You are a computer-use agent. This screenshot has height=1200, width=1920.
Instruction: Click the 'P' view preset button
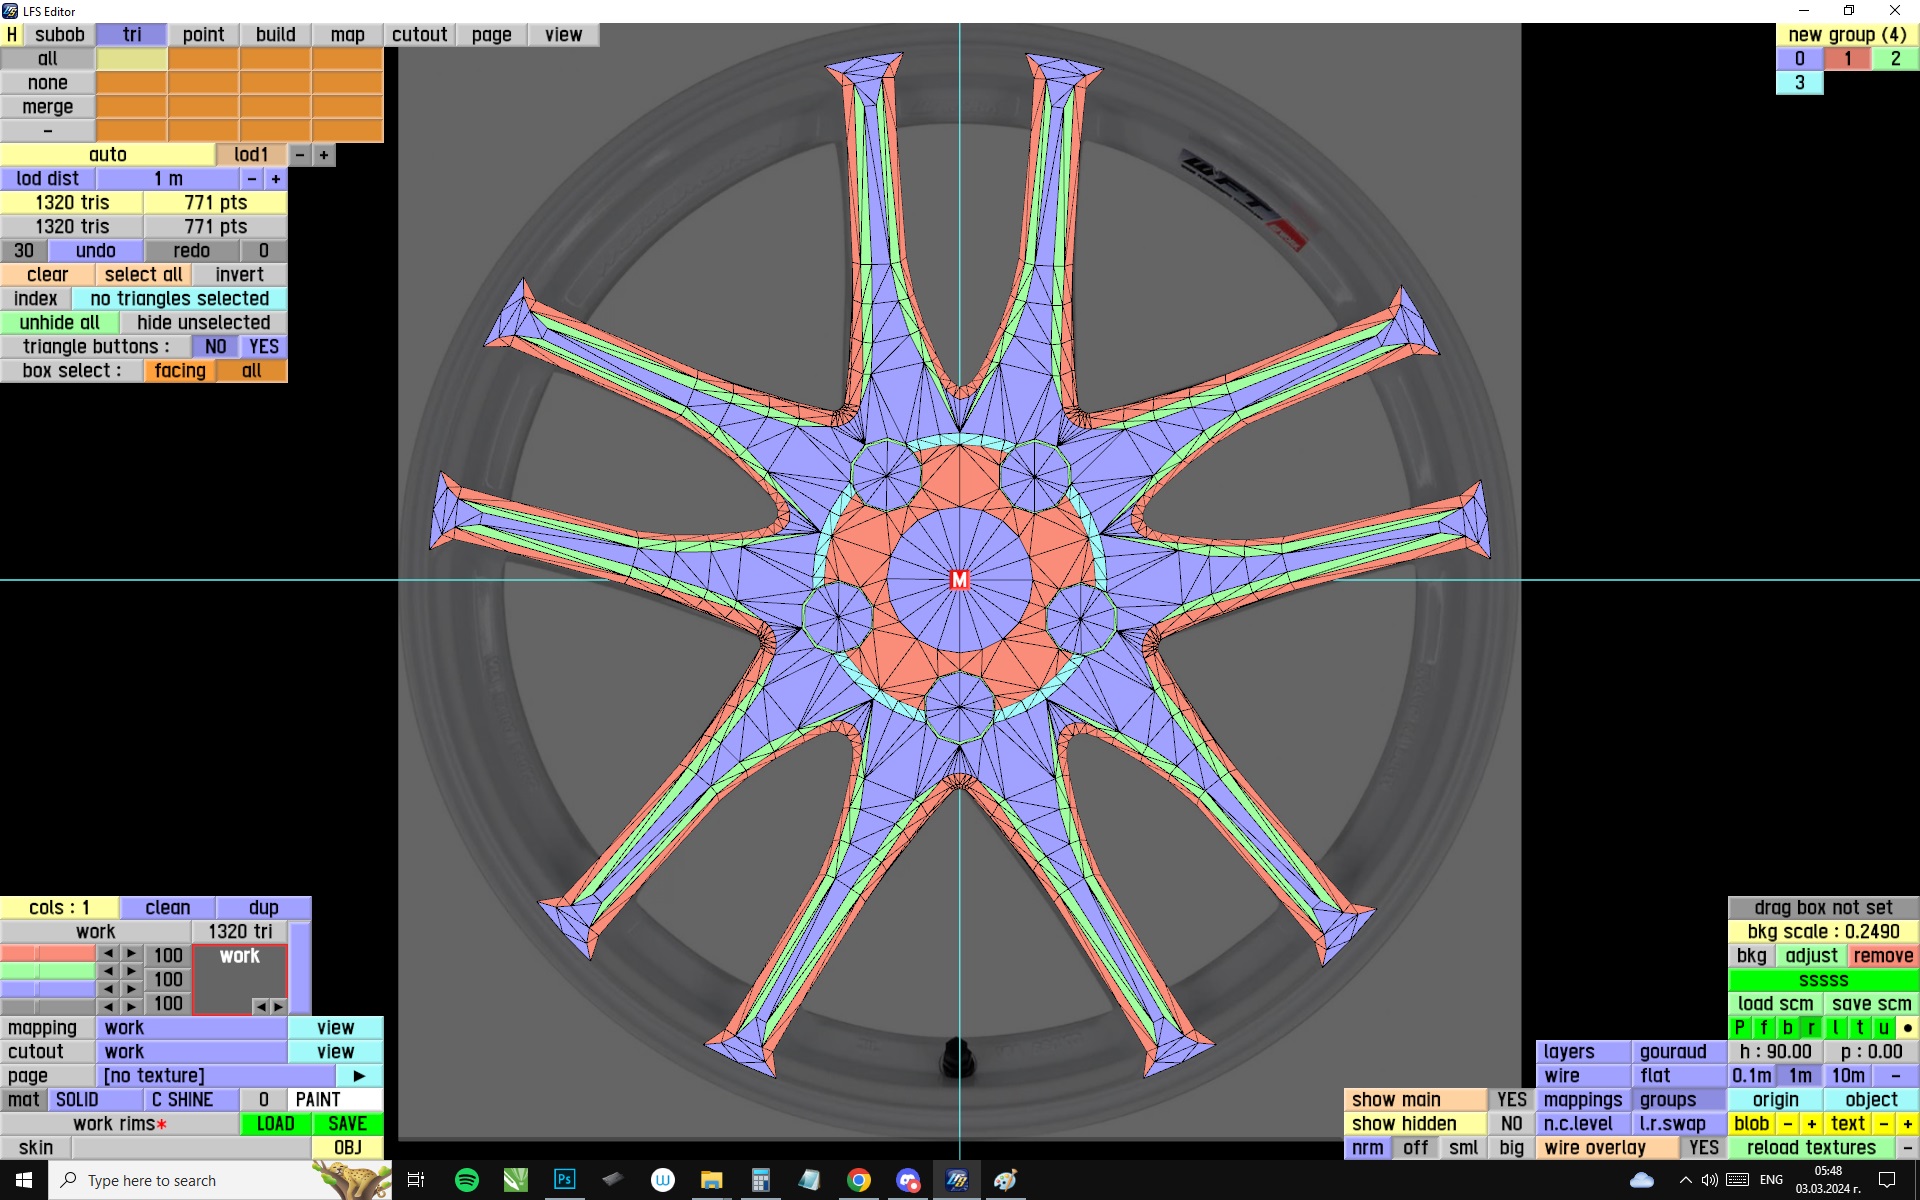1739,1027
